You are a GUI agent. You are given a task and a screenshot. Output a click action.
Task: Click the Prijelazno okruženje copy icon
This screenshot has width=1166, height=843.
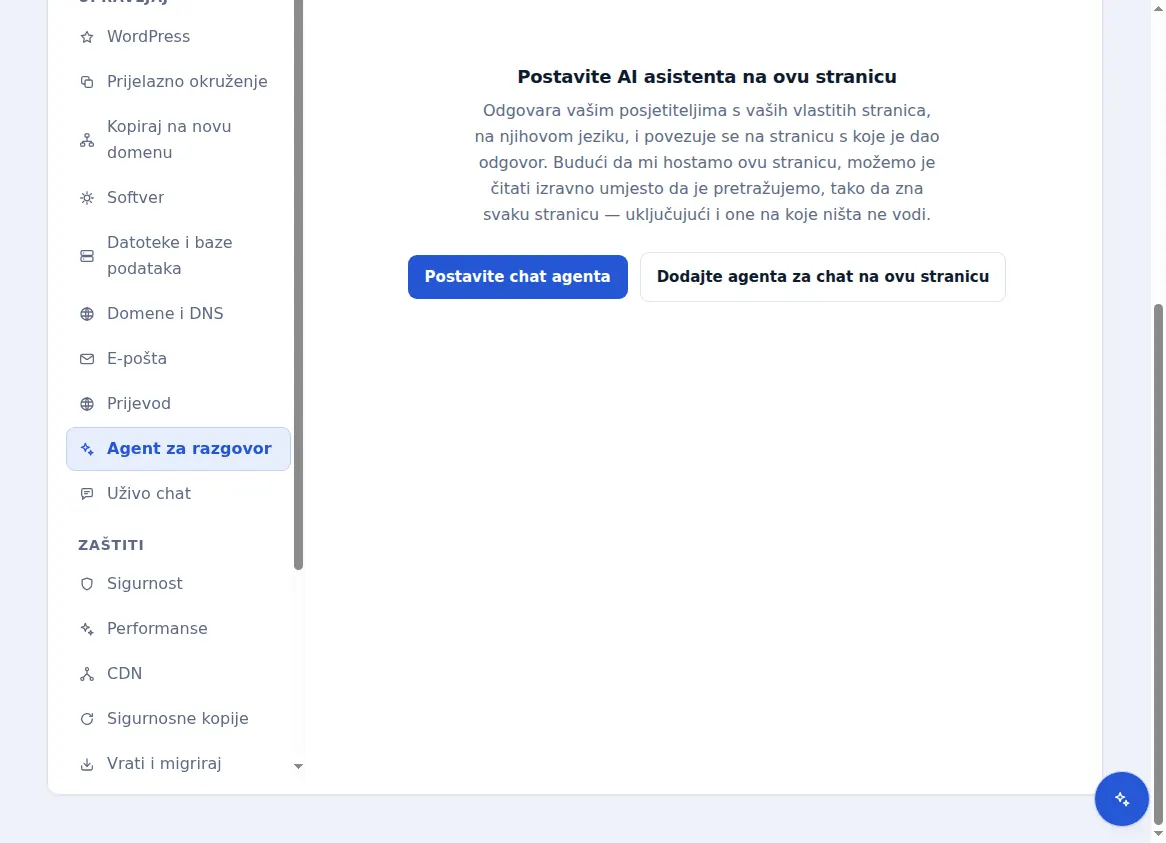coord(87,82)
